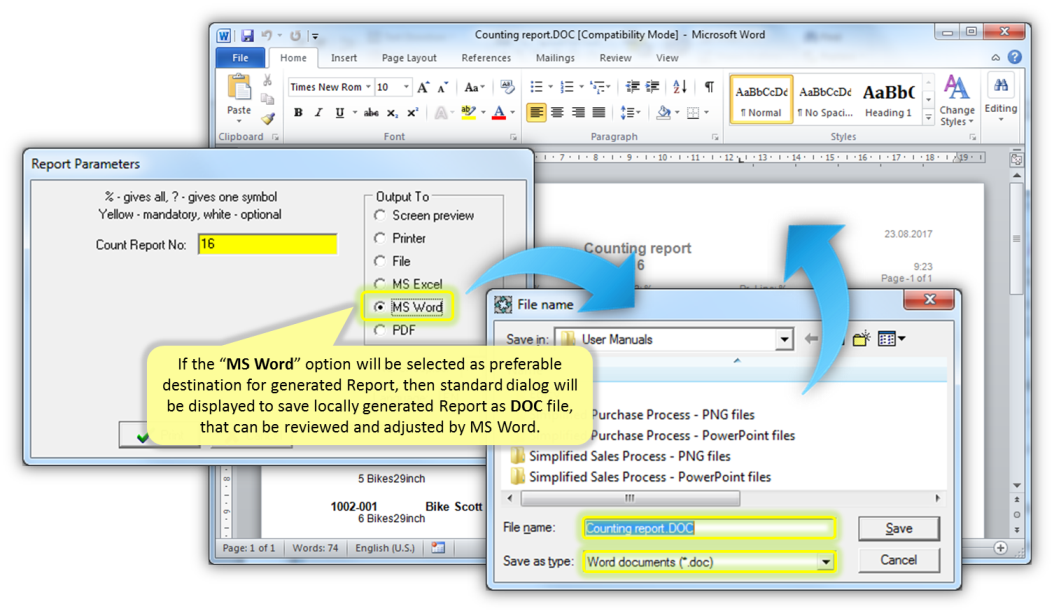The width and height of the screenshot is (1054, 613).
Task: Switch to the References tab
Action: (486, 58)
